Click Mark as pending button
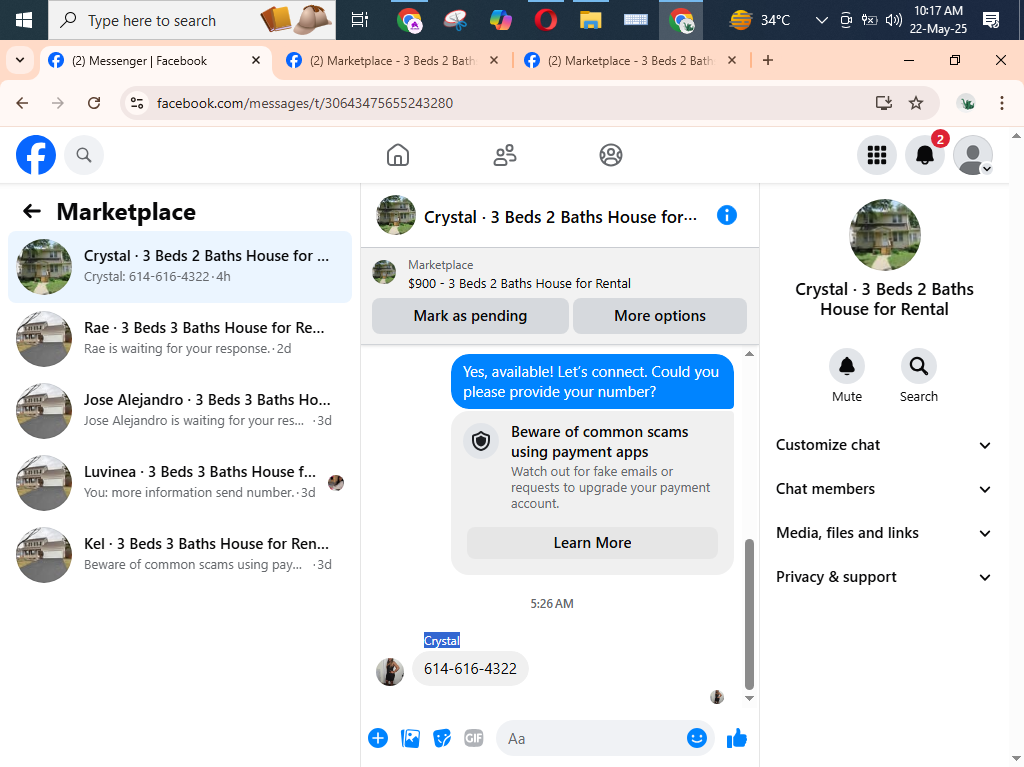The image size is (1024, 767). click(470, 316)
